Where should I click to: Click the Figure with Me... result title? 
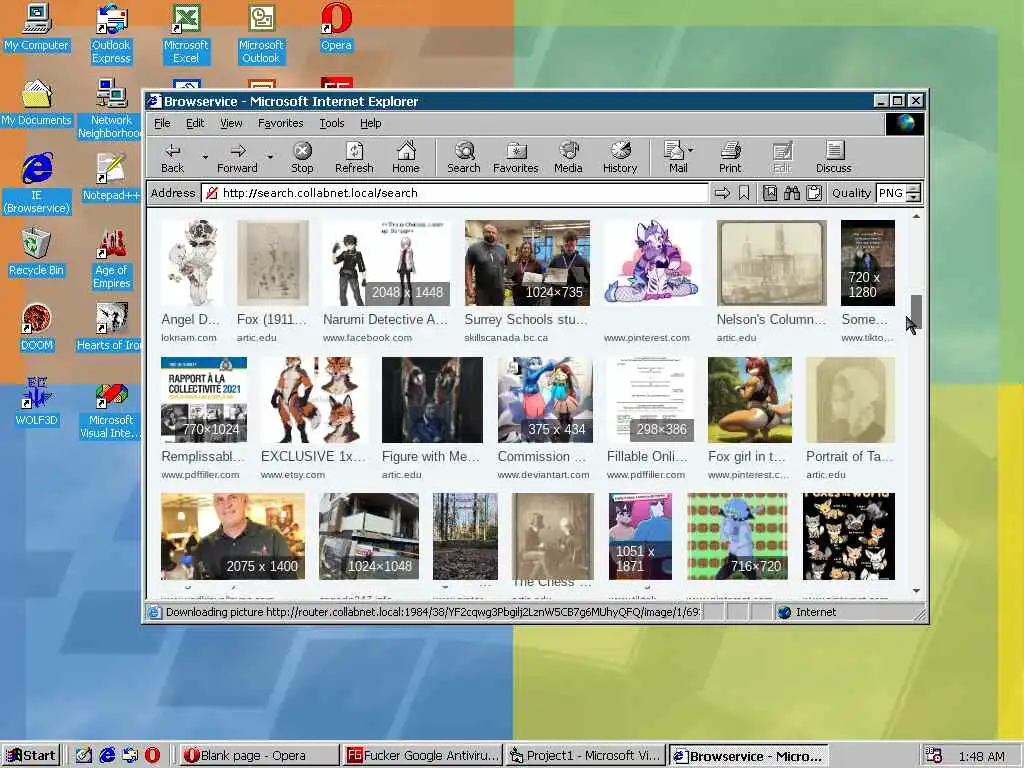coord(431,456)
